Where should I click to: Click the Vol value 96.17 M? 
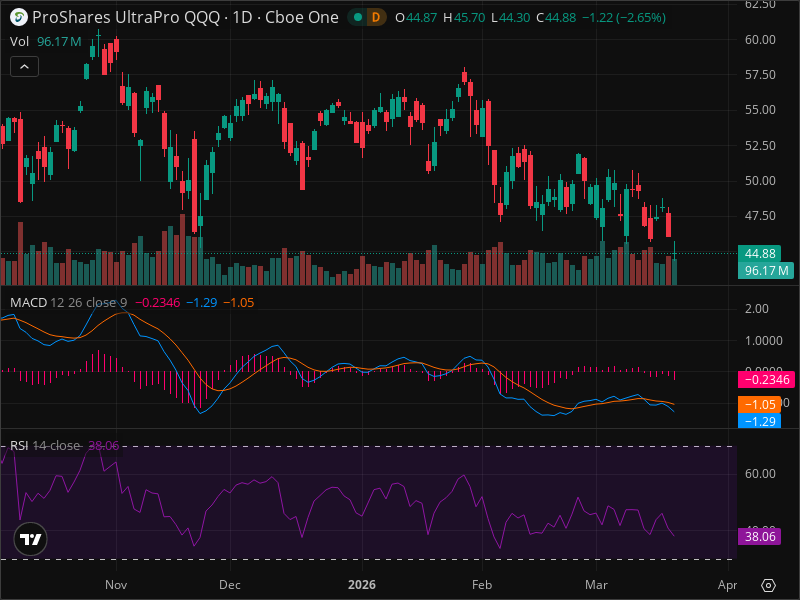59,41
